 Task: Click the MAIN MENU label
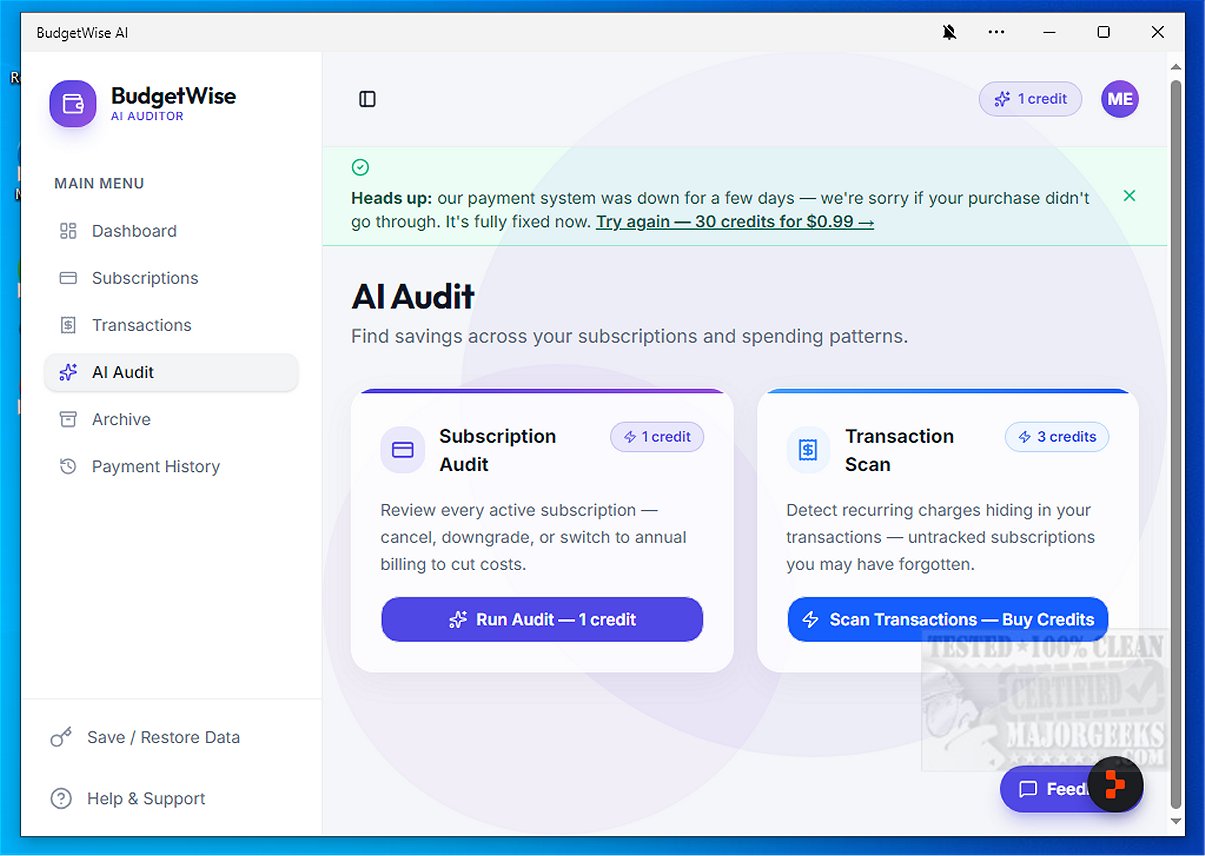(x=99, y=183)
